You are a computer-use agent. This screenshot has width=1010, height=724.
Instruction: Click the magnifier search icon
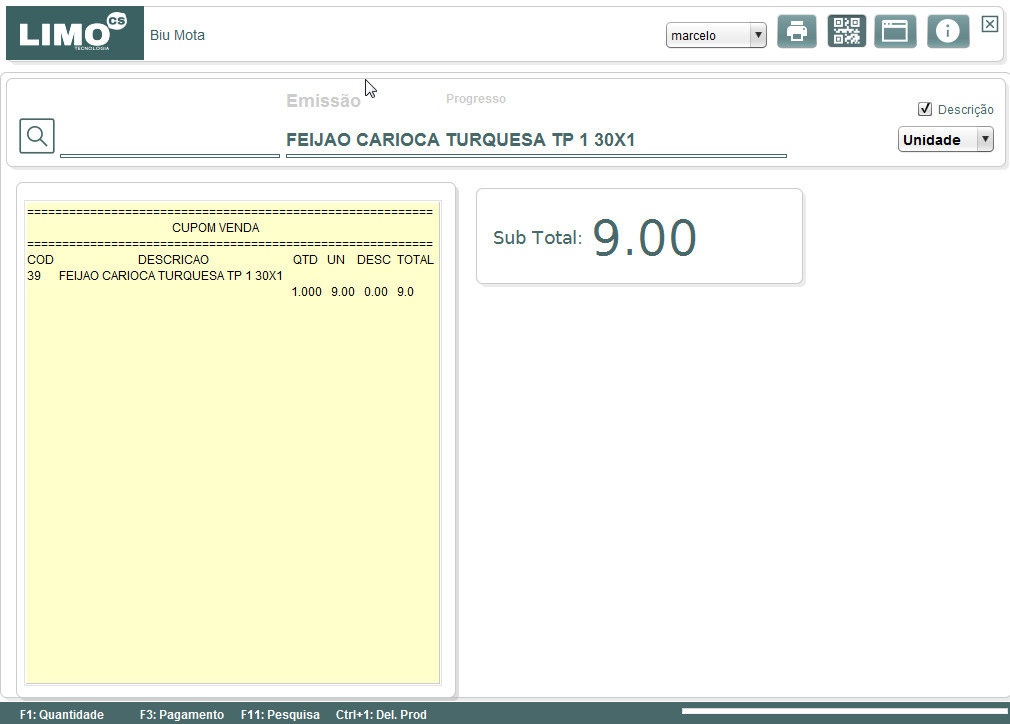[x=37, y=136]
